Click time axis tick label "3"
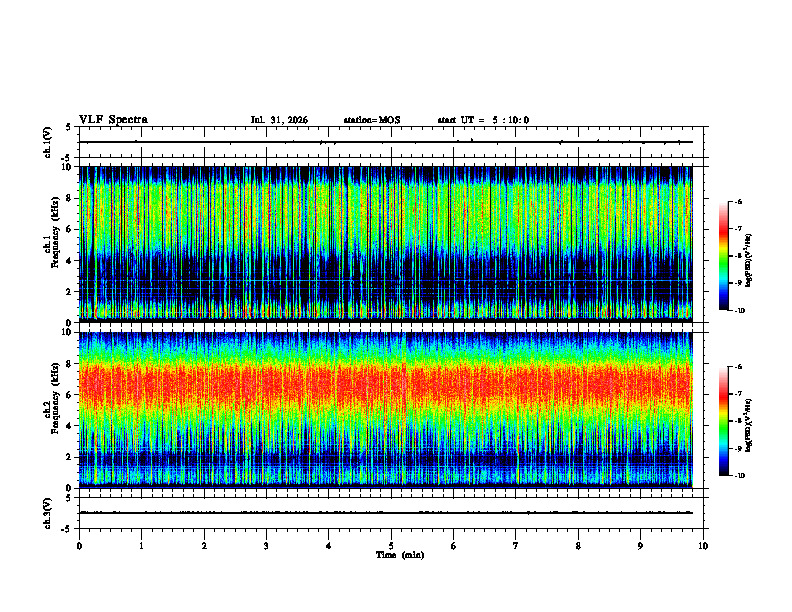The image size is (792, 612). click(x=266, y=546)
